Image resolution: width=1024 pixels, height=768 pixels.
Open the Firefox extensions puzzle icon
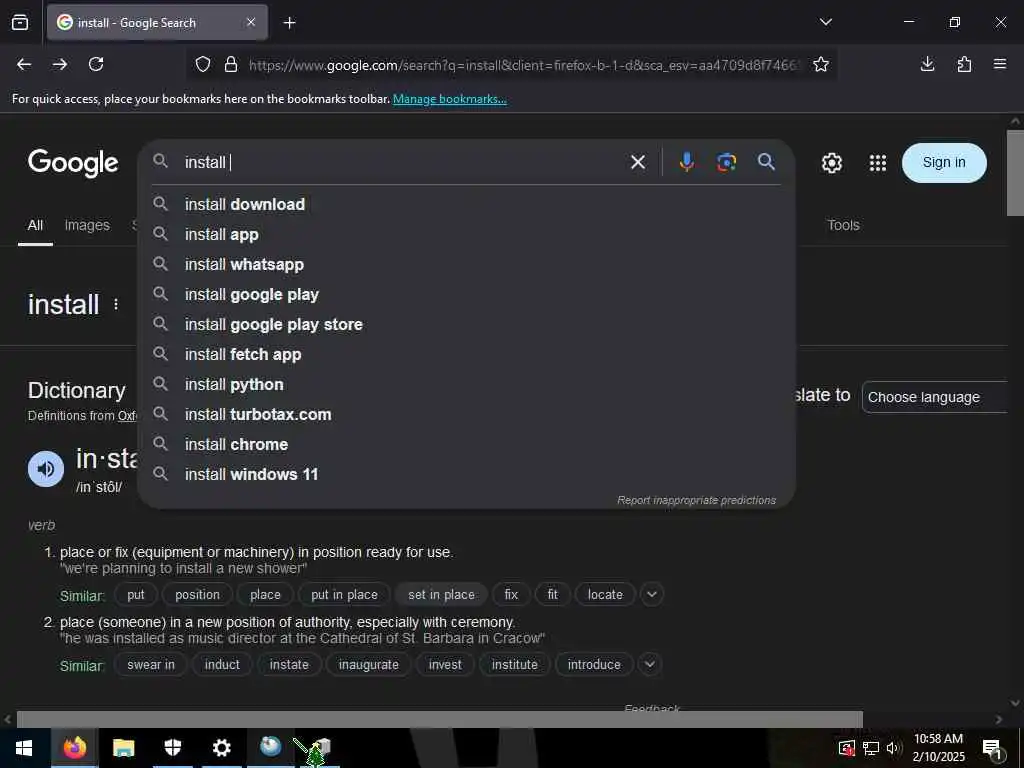point(964,64)
